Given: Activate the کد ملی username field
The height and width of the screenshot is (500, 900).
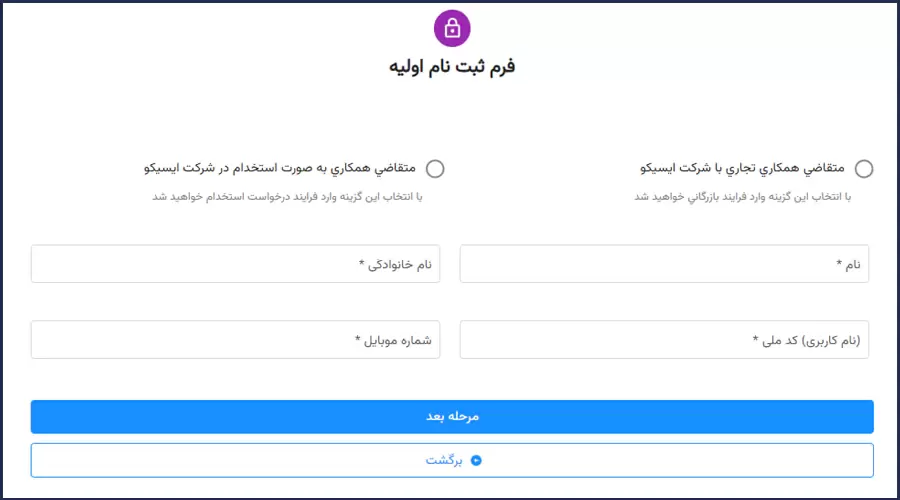Looking at the screenshot, I should pos(664,340).
